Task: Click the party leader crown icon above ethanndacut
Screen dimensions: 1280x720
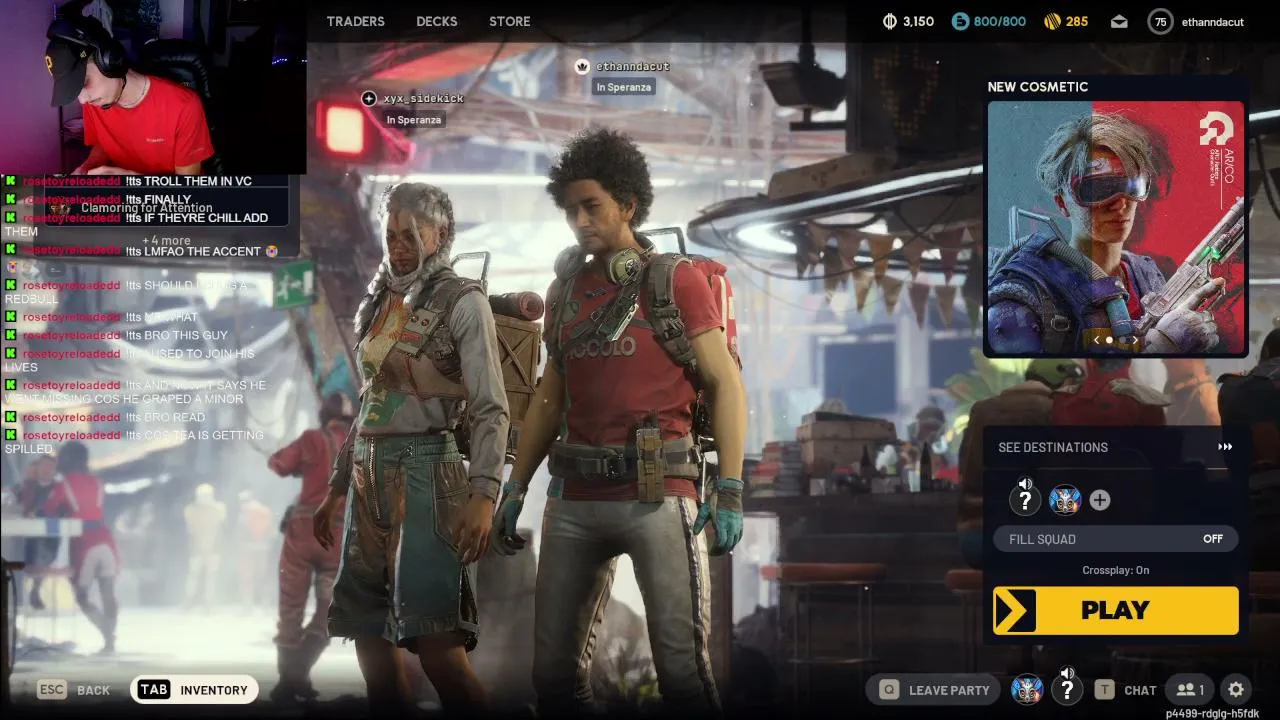Action: point(582,66)
